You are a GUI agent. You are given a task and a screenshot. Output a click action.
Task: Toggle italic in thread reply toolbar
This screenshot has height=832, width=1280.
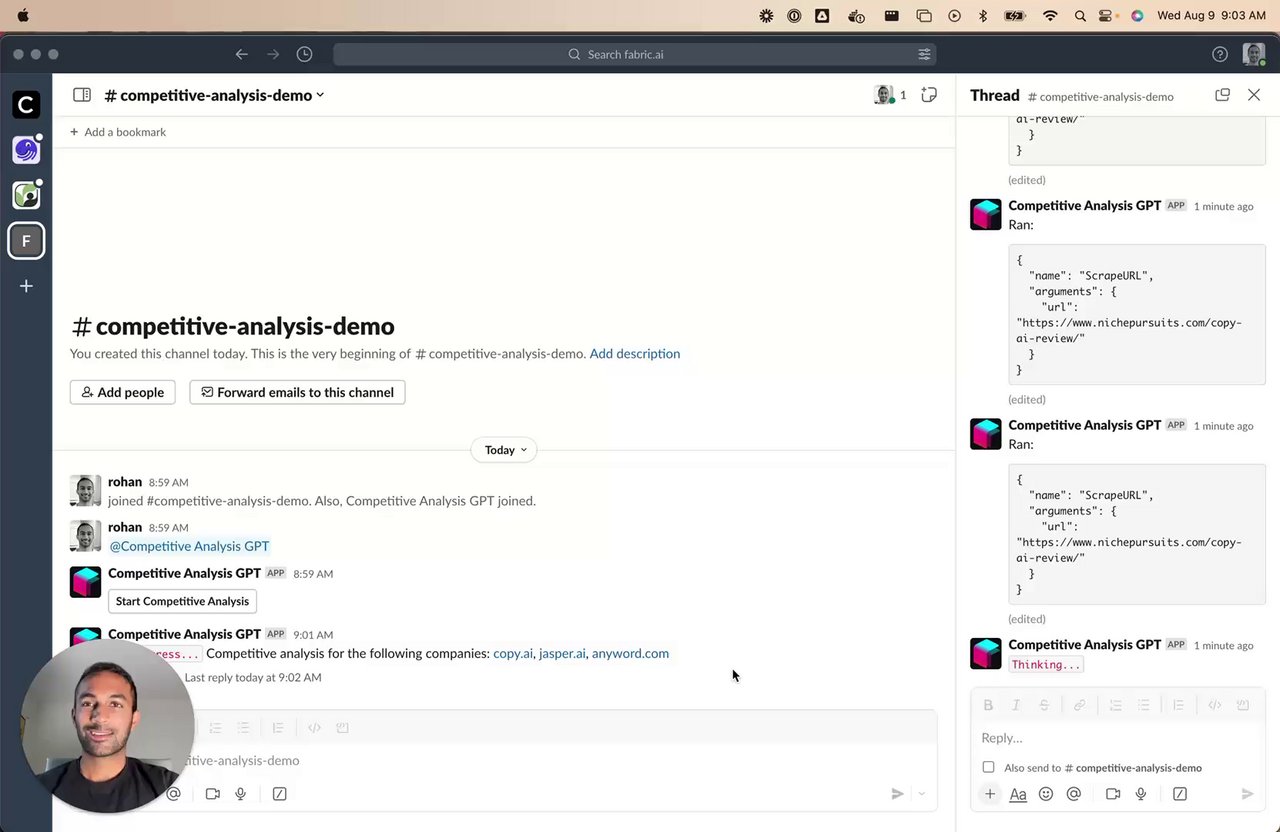click(1016, 705)
